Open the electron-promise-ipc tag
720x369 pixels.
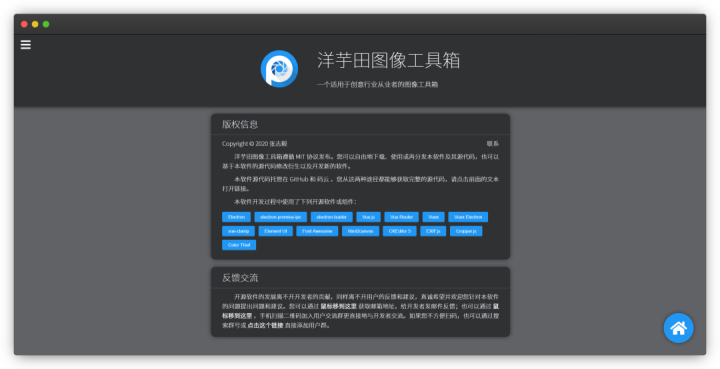click(281, 217)
